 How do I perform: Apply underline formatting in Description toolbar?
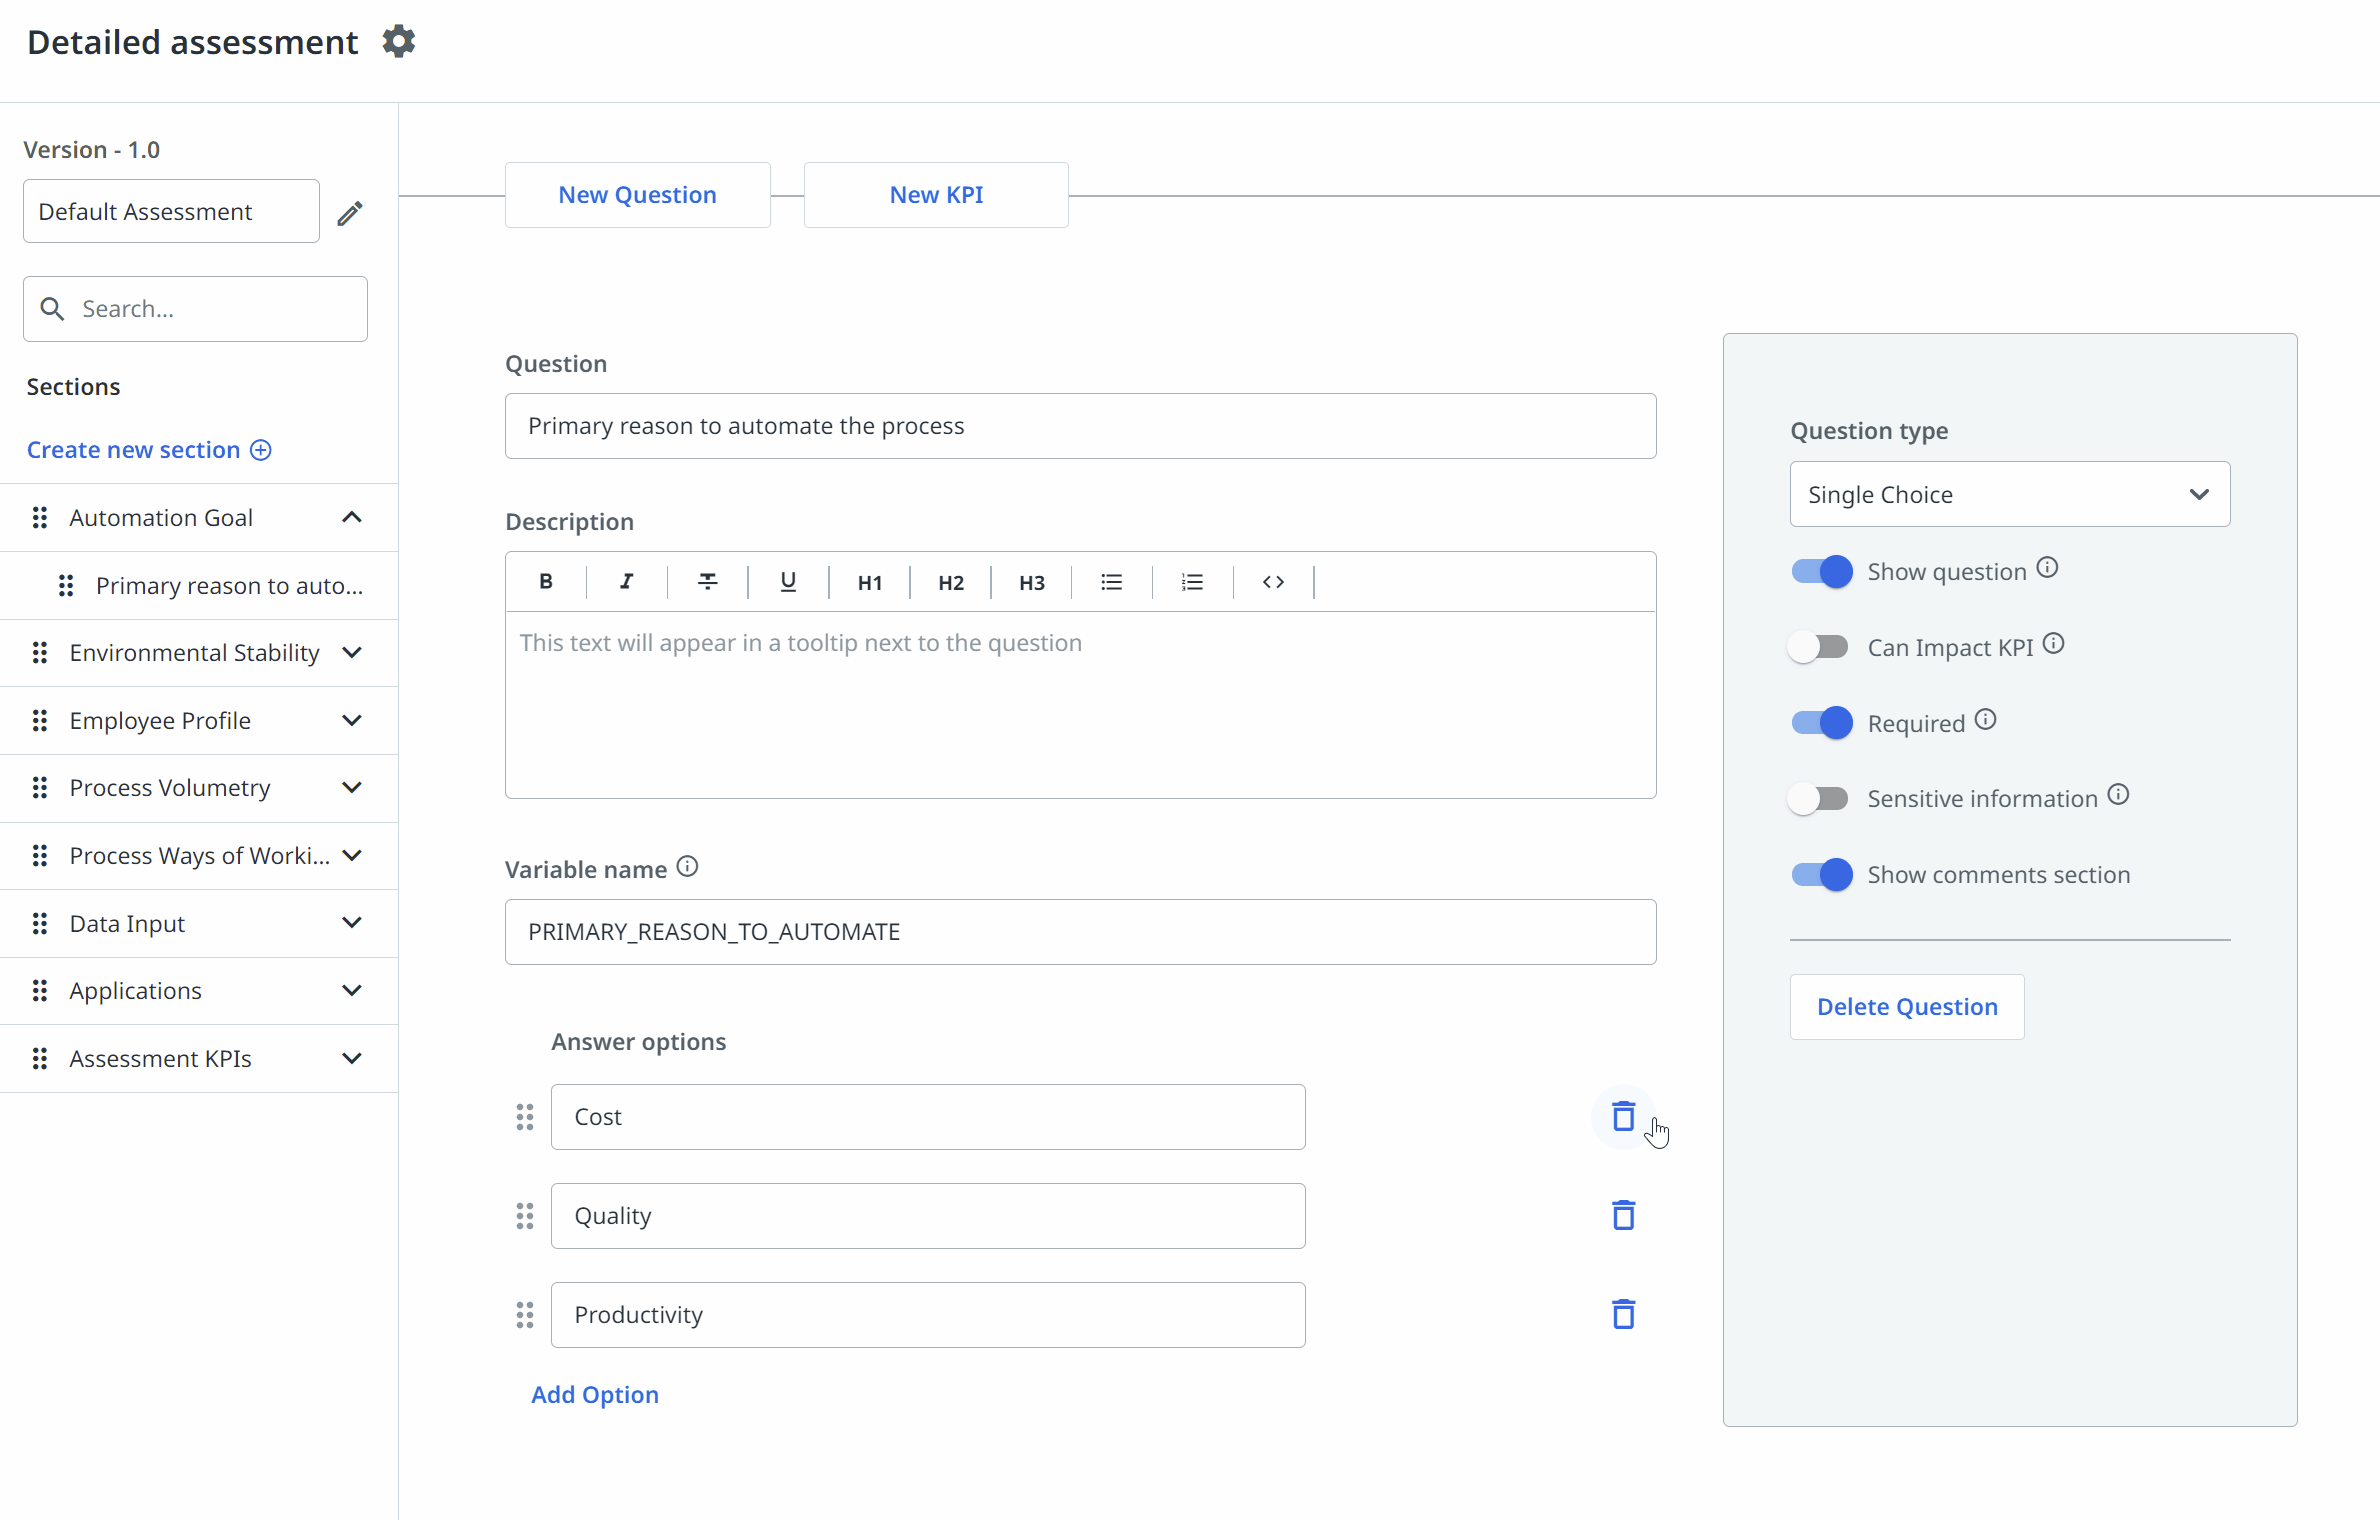click(x=788, y=582)
